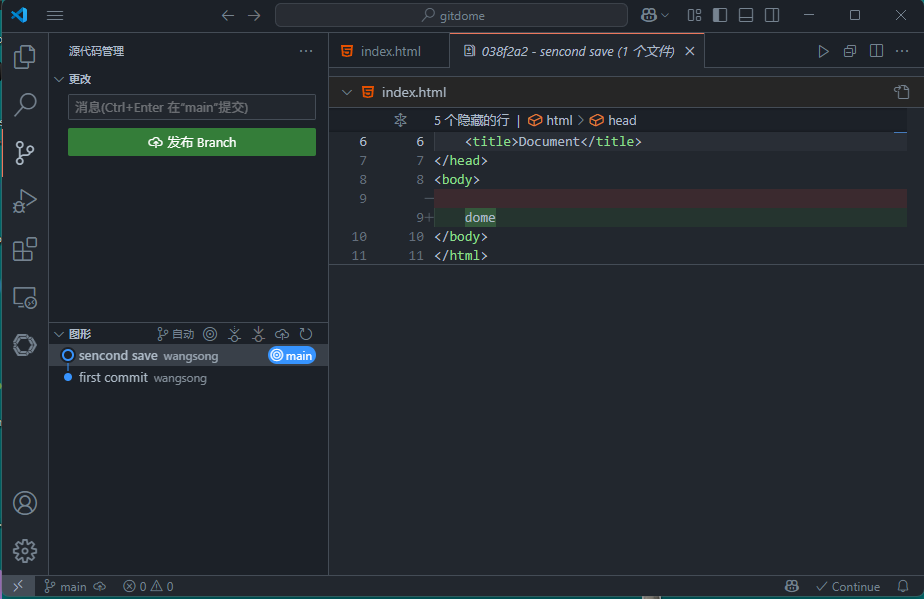The height and width of the screenshot is (599, 924).
Task: Open the Accounts icon in the sidebar
Action: pos(22,503)
